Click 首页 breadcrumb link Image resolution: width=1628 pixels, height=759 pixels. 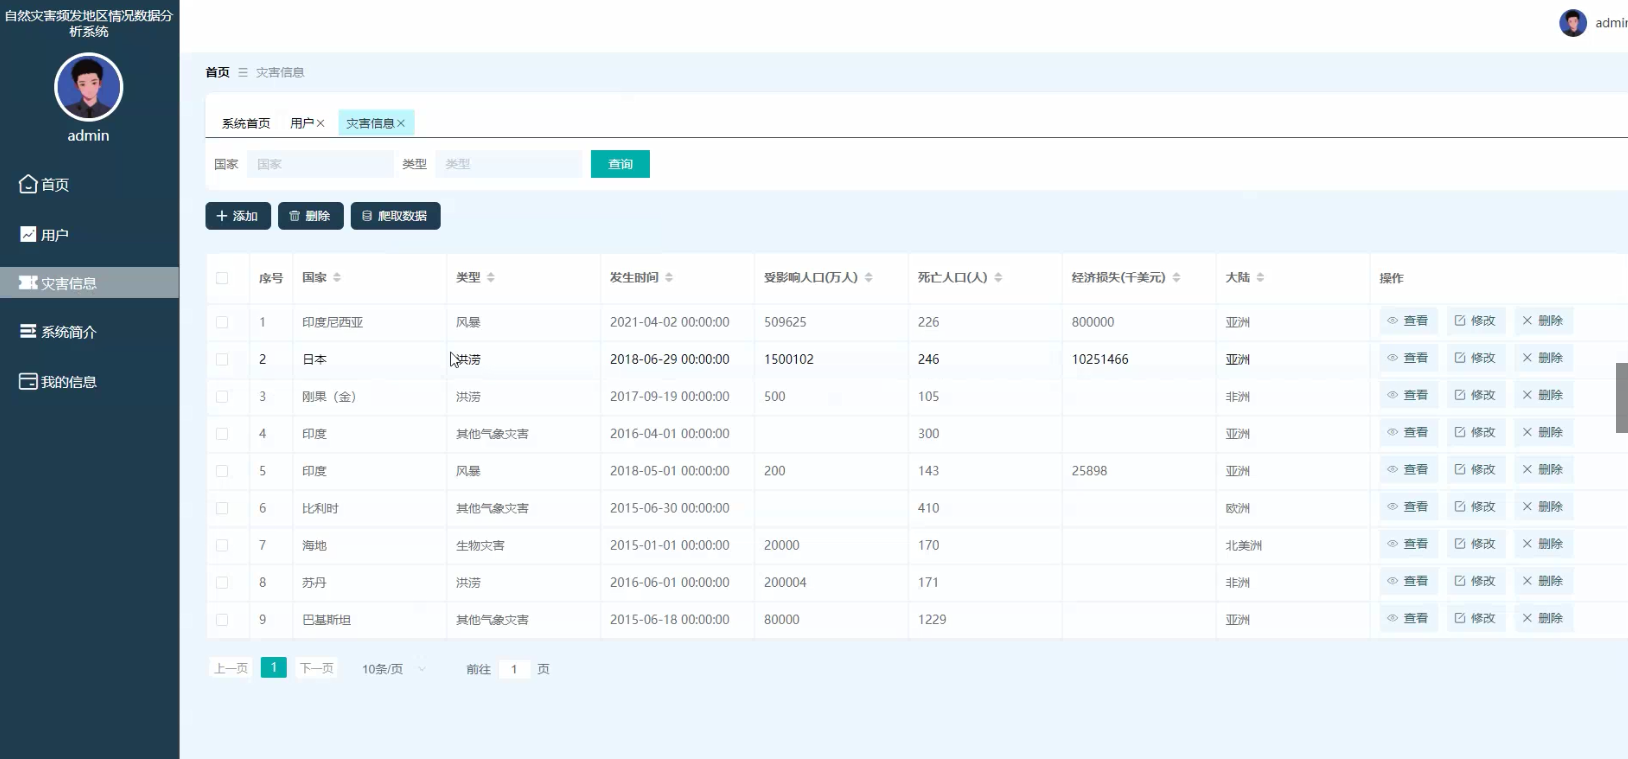(x=217, y=72)
